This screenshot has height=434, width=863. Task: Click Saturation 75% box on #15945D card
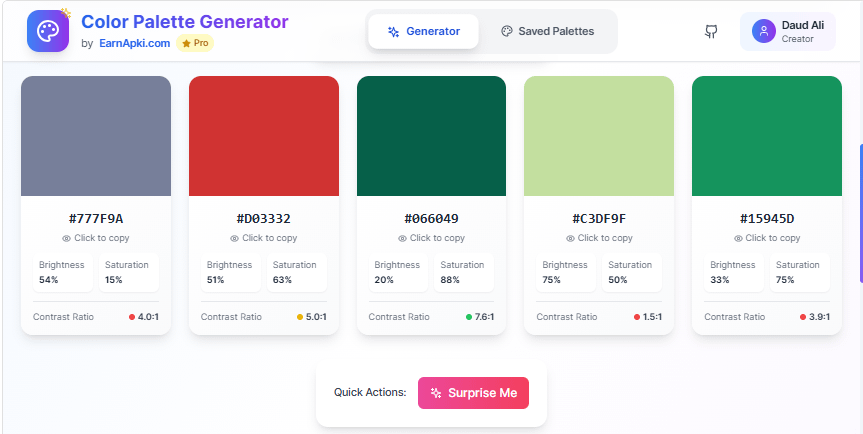click(800, 272)
